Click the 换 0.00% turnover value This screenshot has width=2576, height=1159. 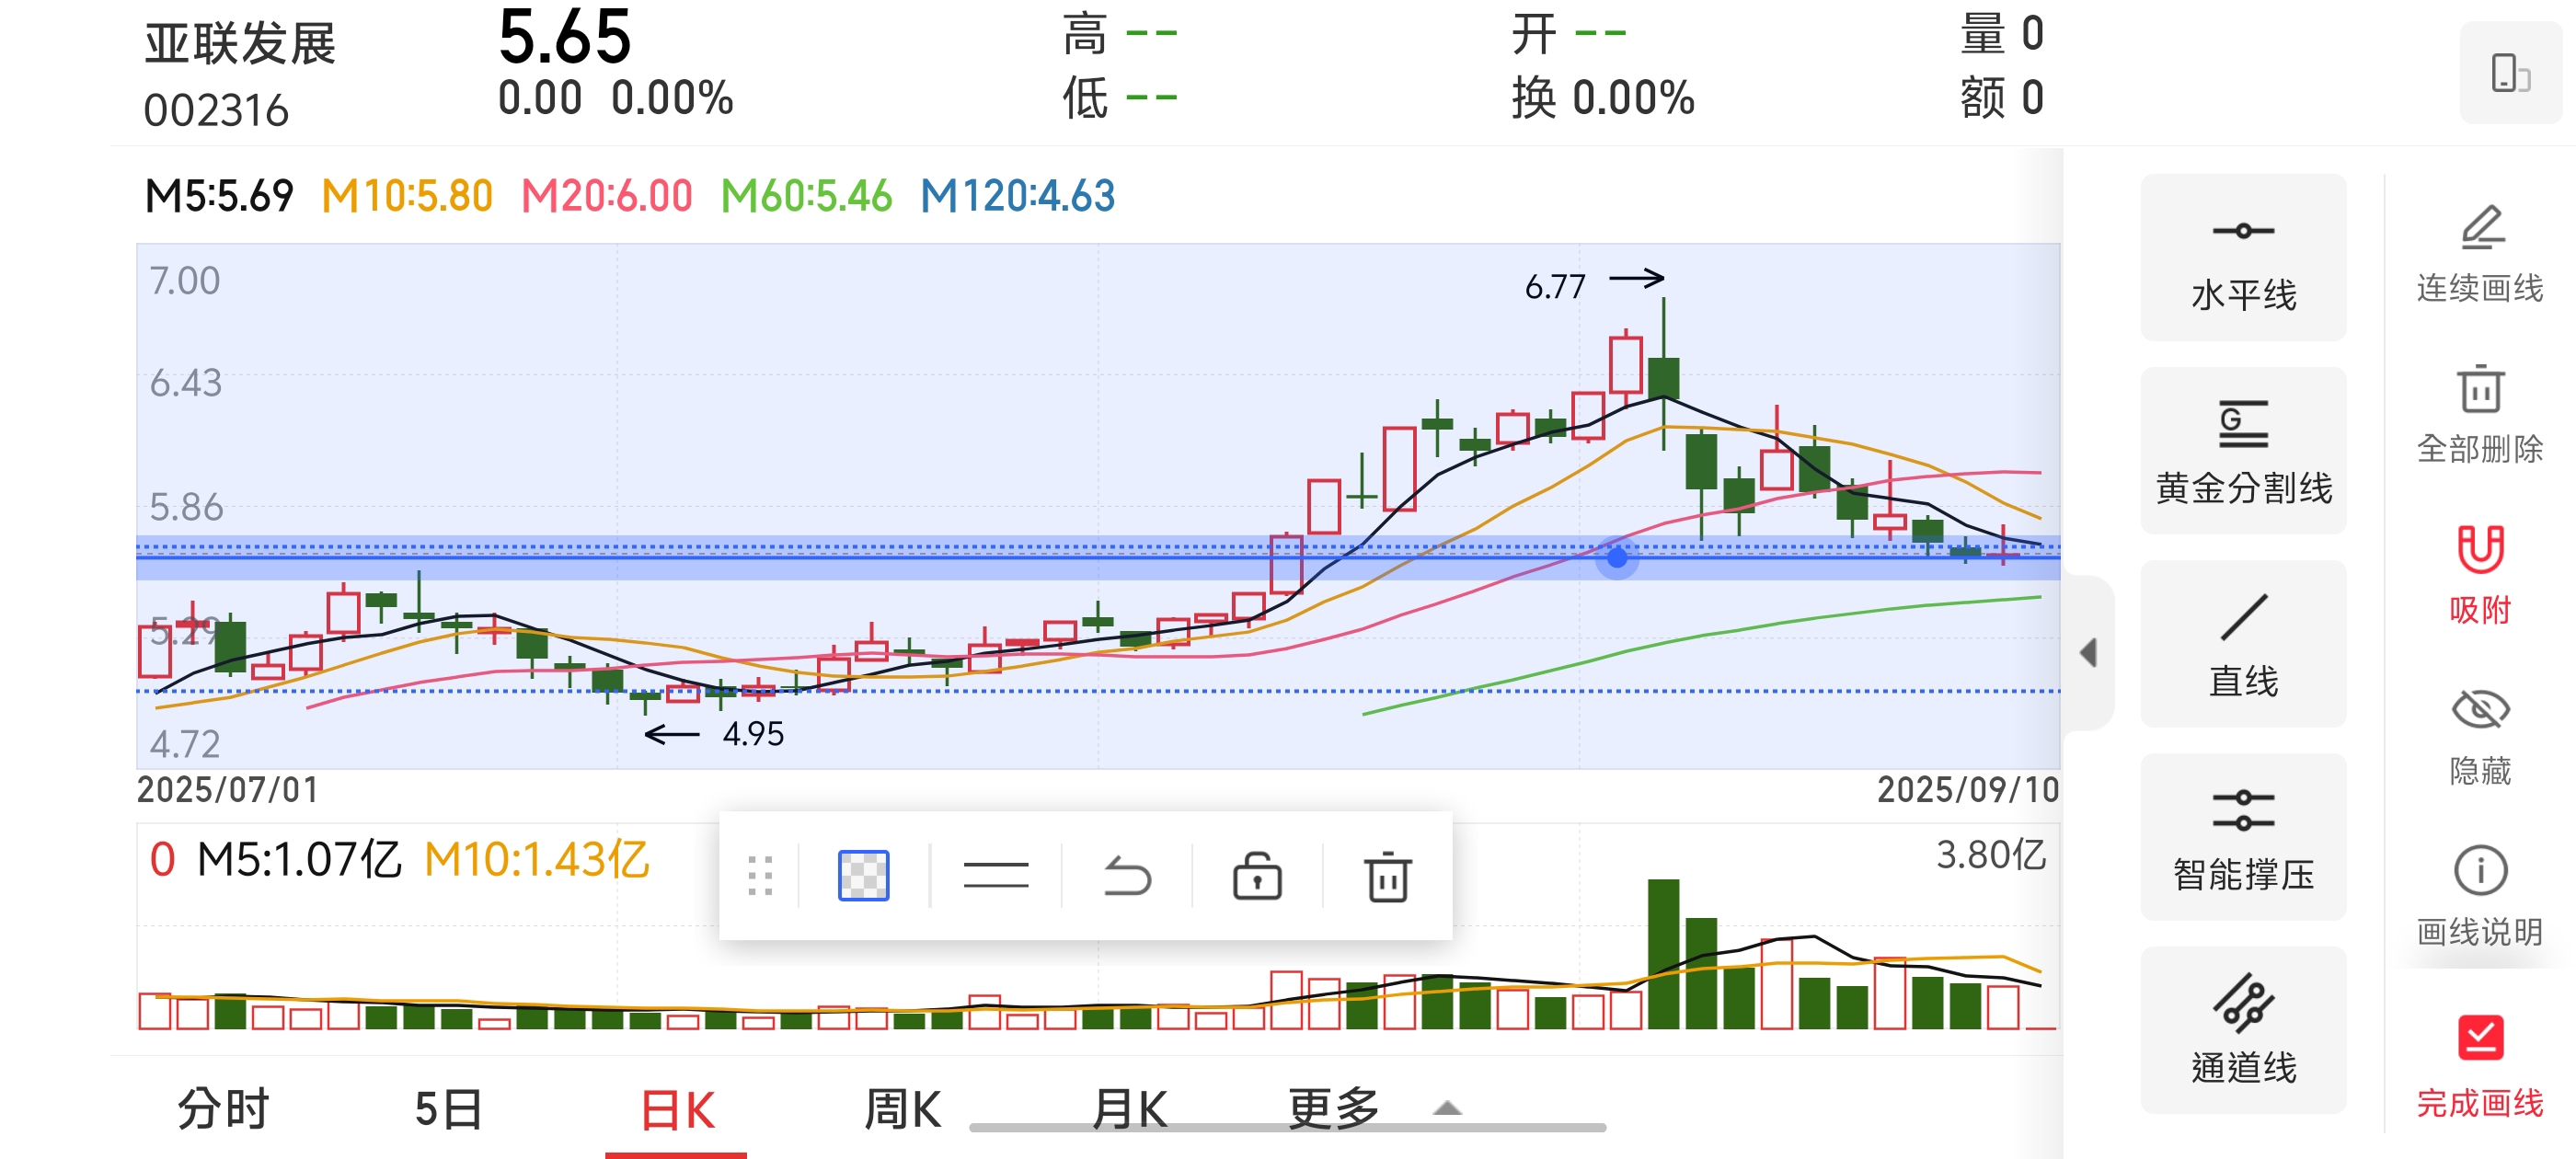pos(1603,99)
